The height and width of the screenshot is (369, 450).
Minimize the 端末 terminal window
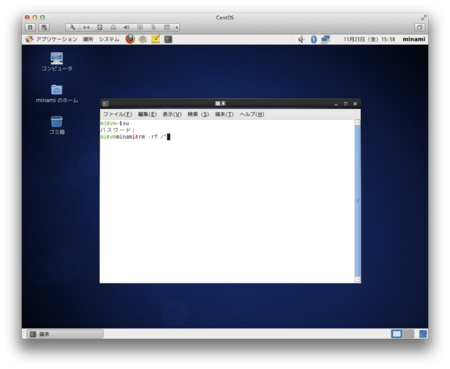(x=336, y=104)
